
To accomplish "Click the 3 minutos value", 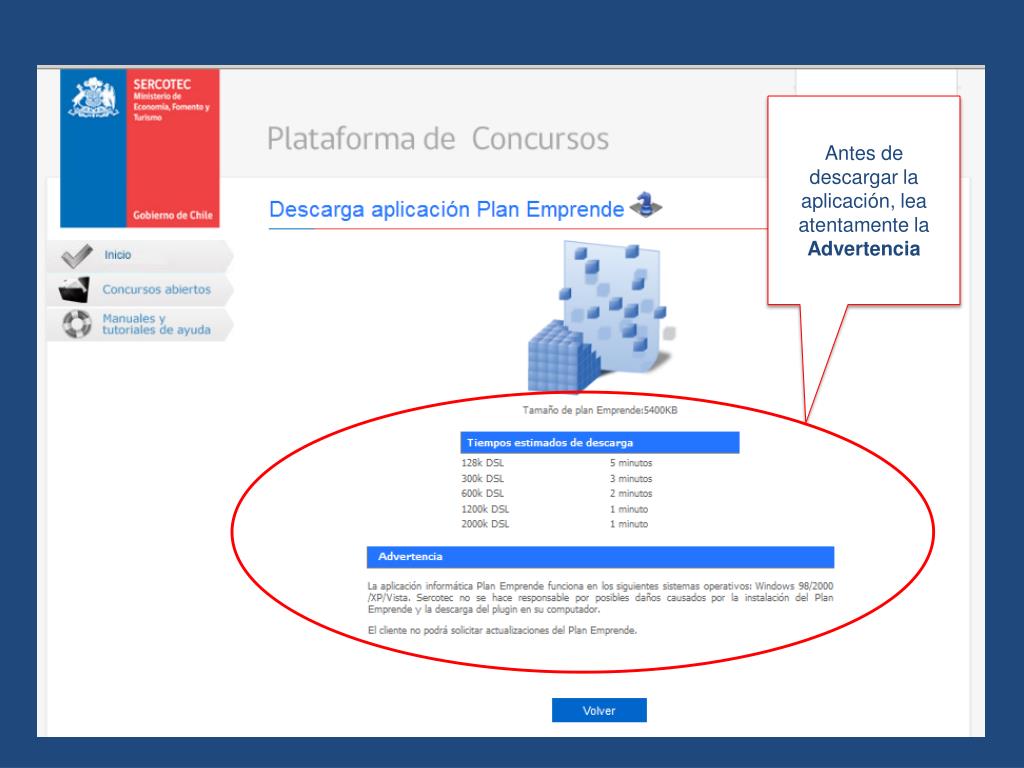I will (x=631, y=479).
